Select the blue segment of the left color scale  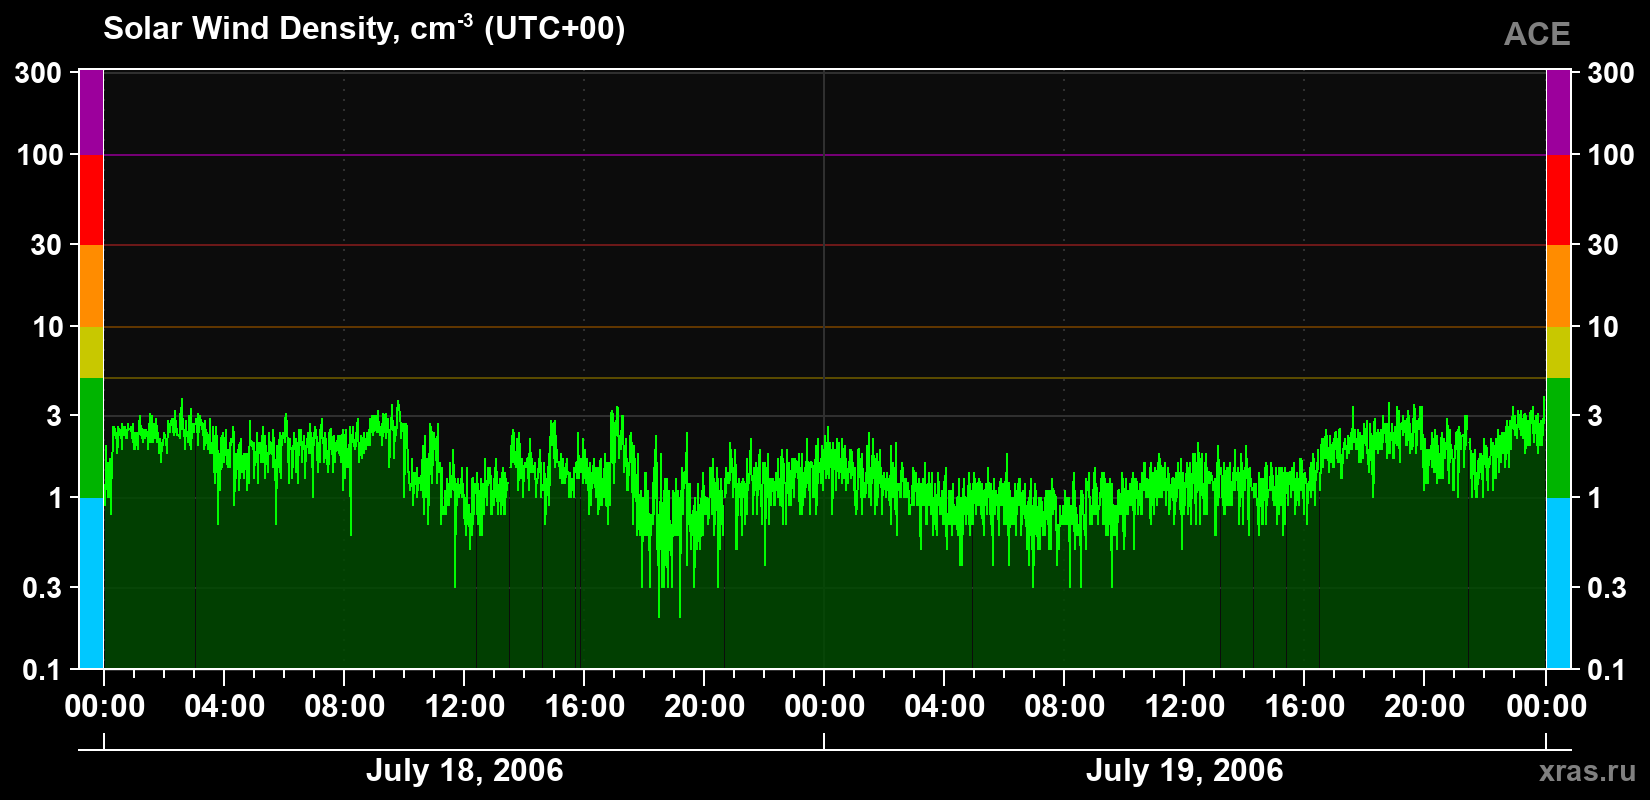click(x=91, y=583)
